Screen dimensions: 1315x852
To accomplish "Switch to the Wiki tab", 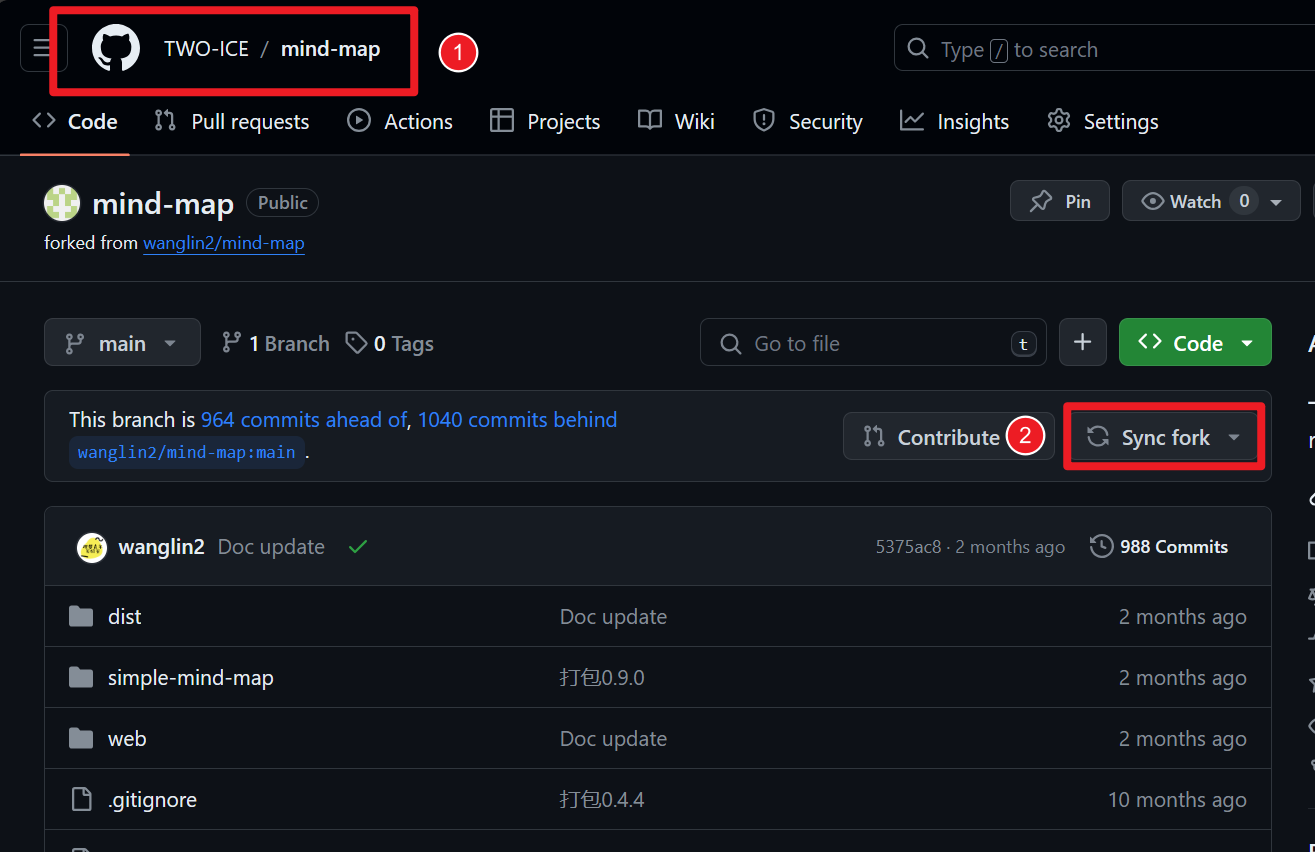I will coord(676,121).
